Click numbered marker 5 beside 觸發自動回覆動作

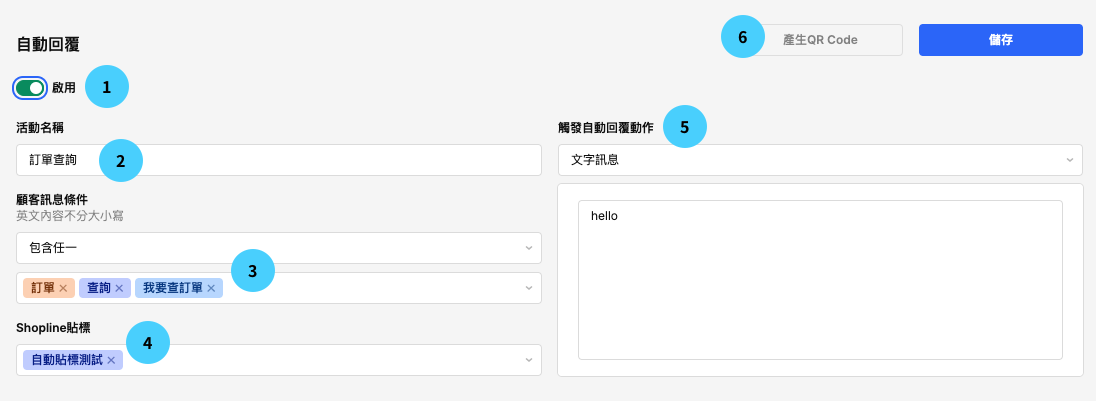pyautogui.click(x=684, y=127)
